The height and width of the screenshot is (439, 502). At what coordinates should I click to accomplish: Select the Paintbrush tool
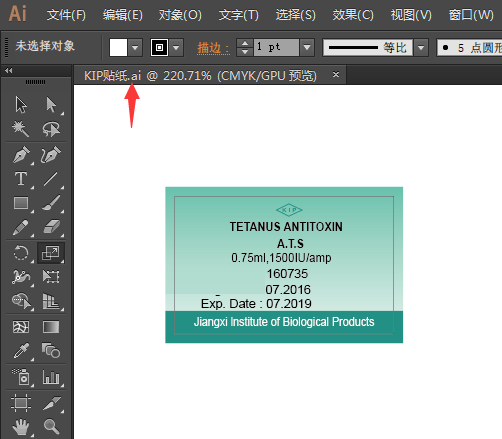click(x=51, y=203)
